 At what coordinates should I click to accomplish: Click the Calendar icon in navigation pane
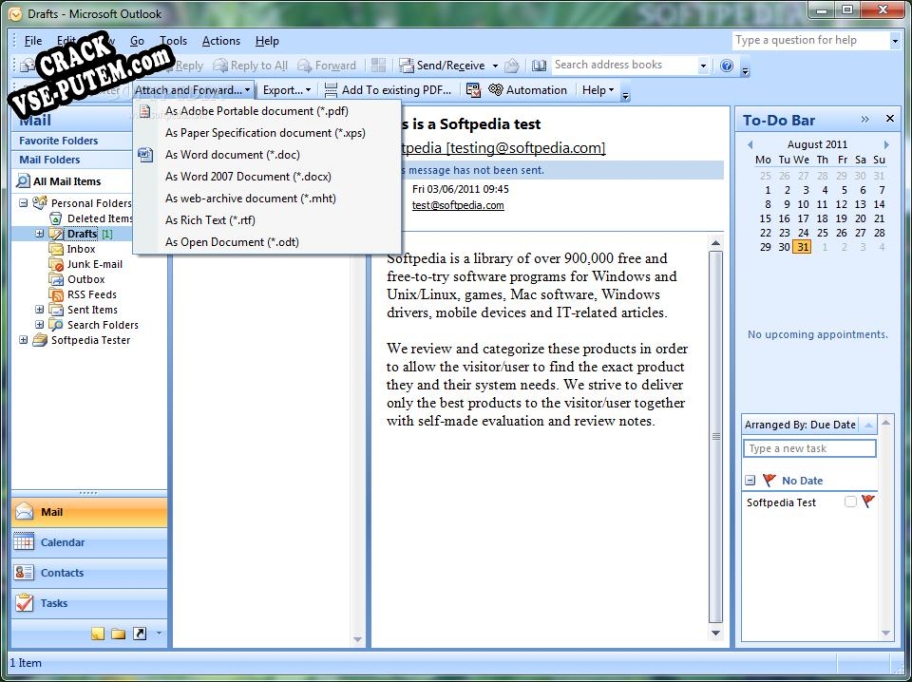(24, 542)
